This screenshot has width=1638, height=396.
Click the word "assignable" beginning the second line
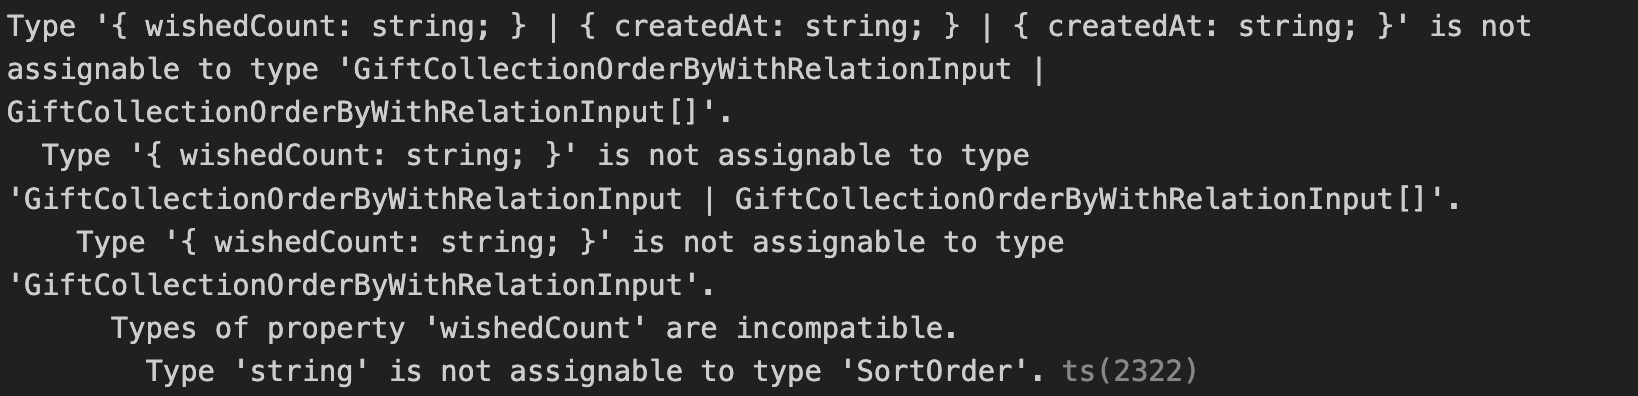pyautogui.click(x=93, y=69)
